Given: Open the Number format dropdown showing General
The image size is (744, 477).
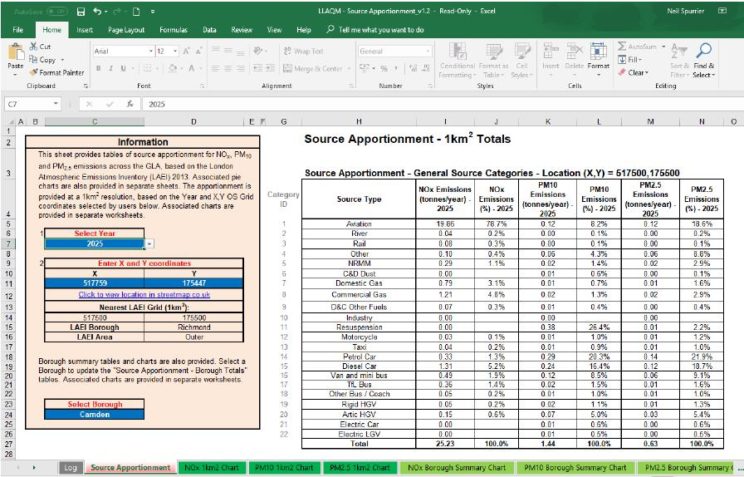Looking at the screenshot, I should click(x=428, y=51).
